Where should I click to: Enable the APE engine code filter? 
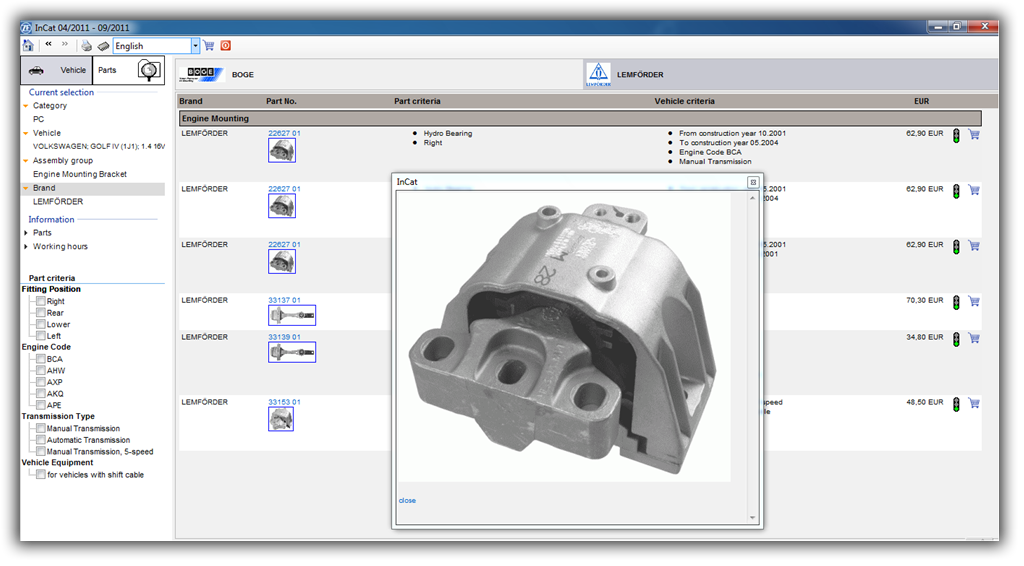[x=40, y=405]
